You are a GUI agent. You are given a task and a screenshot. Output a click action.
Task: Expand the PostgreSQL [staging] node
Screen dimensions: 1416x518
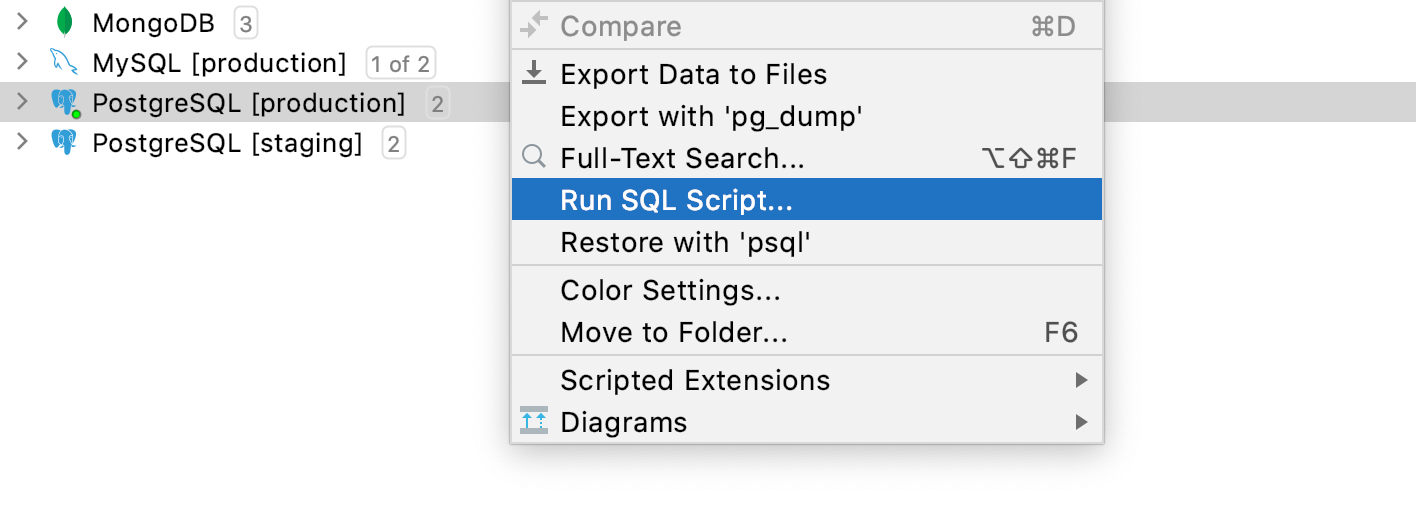pos(22,143)
